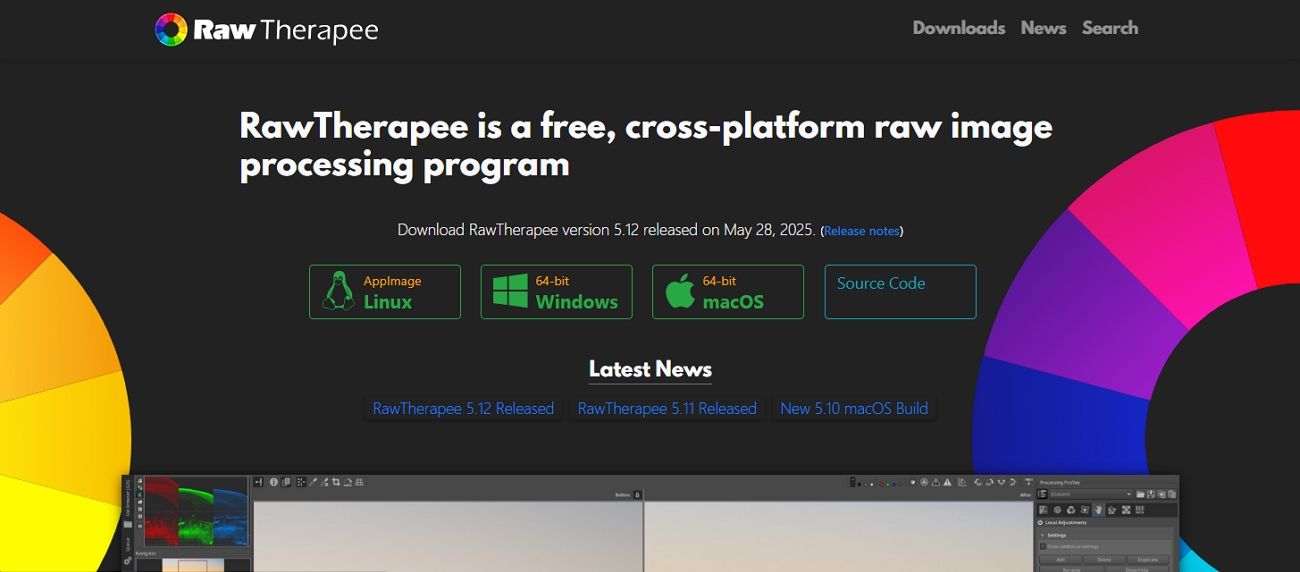Click the RGB histogram in the preview
The width and height of the screenshot is (1300, 572).
[x=197, y=511]
